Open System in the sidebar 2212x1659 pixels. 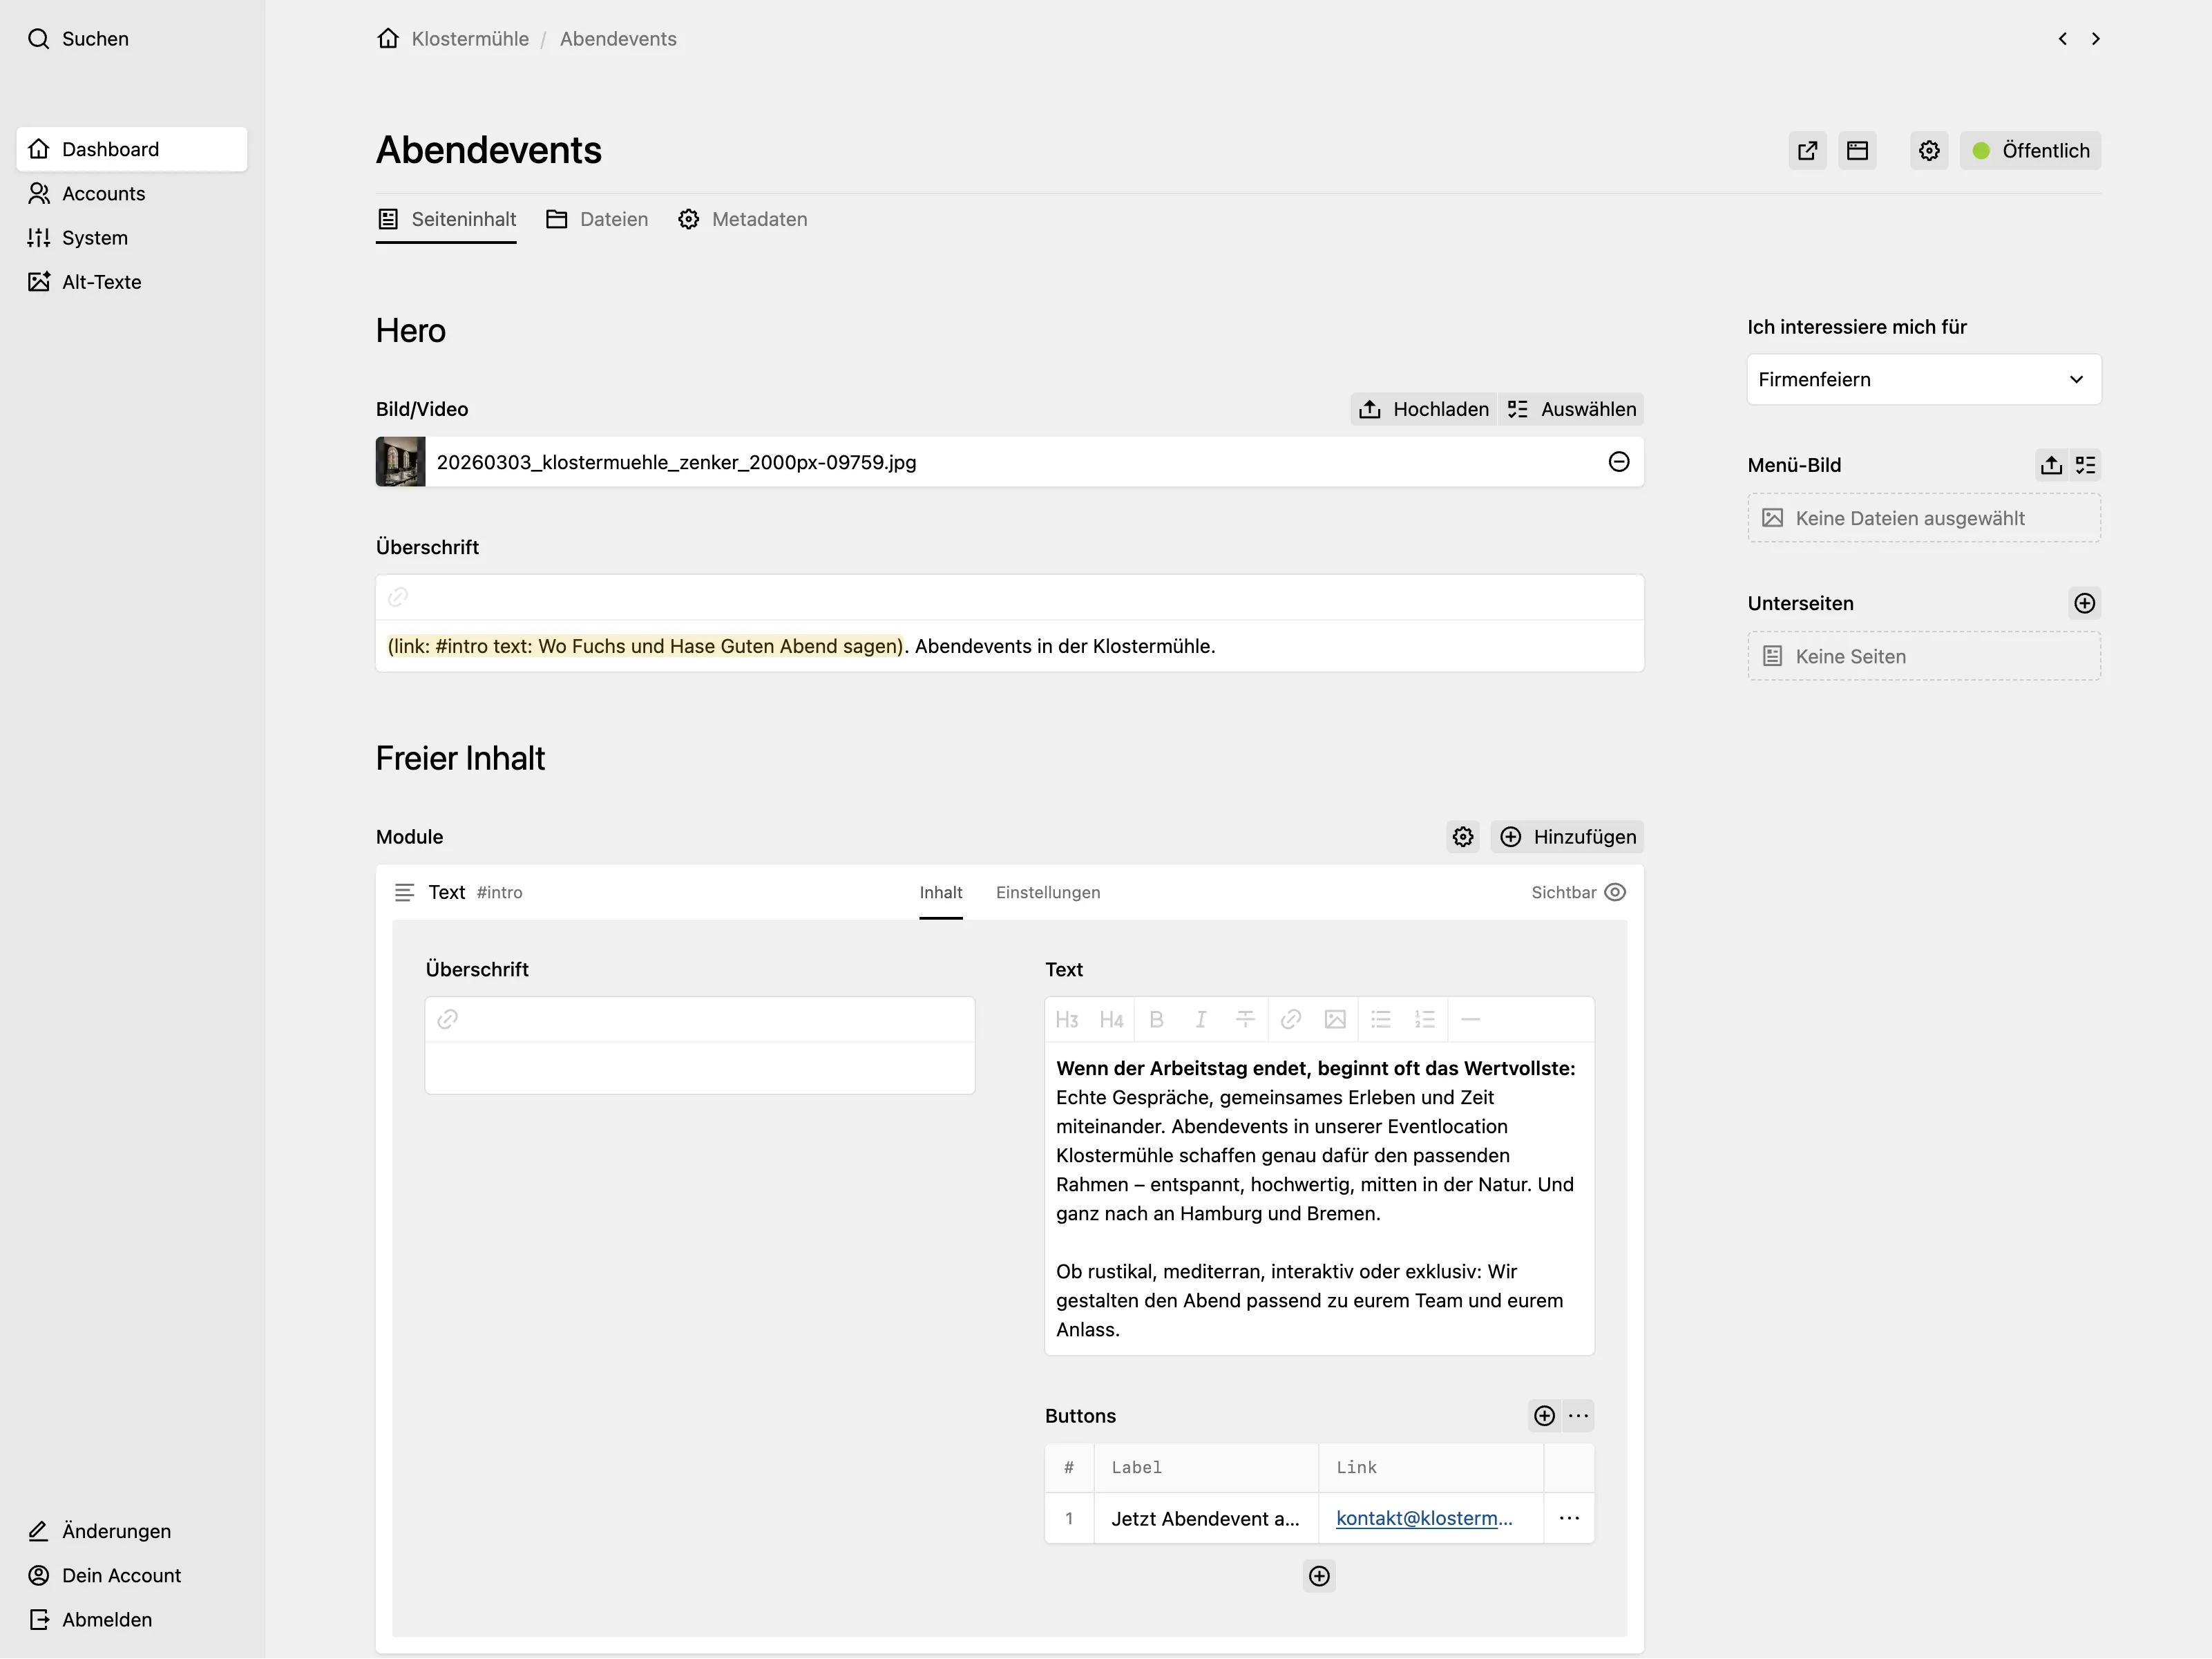[x=132, y=237]
